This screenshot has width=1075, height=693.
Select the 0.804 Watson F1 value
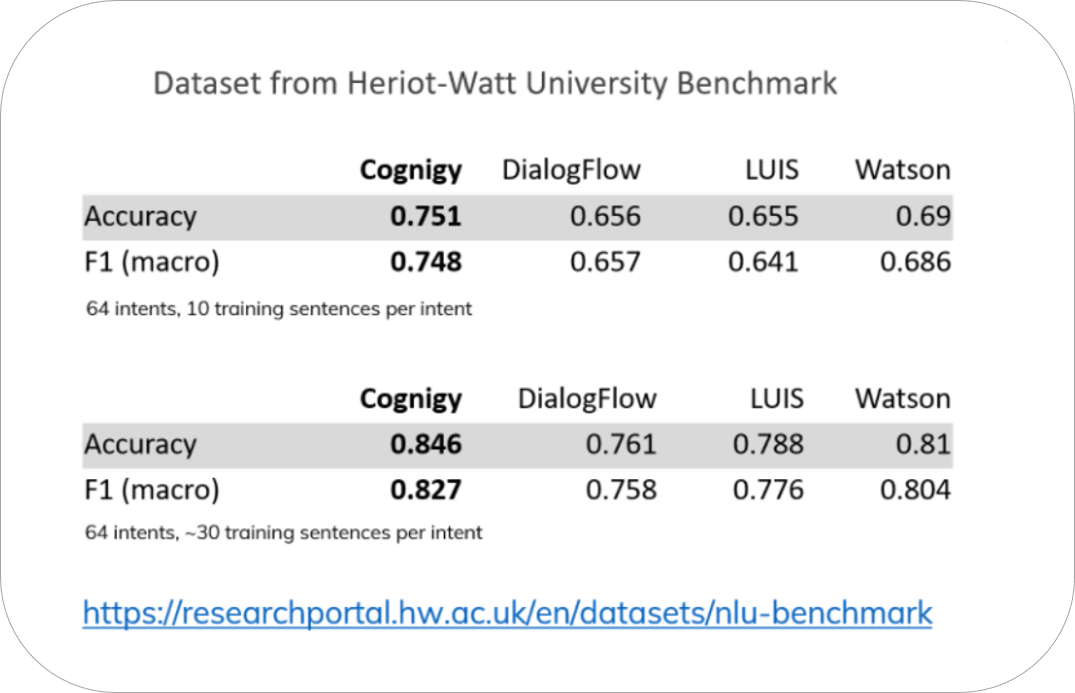tap(915, 490)
